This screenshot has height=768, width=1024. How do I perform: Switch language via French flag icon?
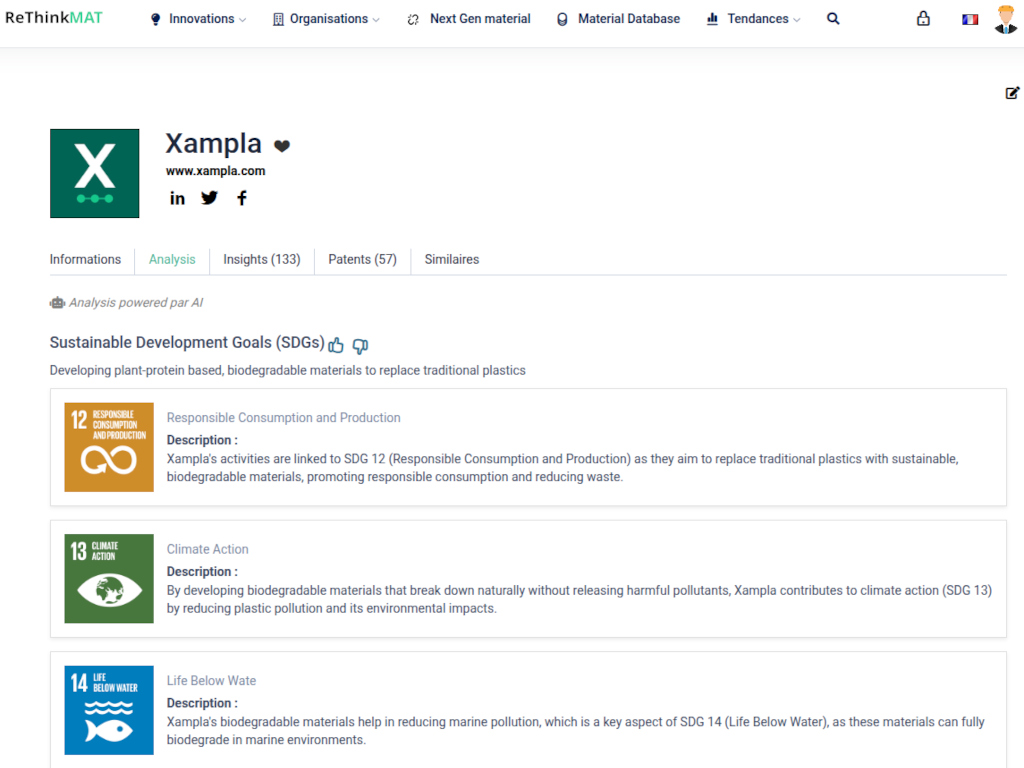click(970, 19)
